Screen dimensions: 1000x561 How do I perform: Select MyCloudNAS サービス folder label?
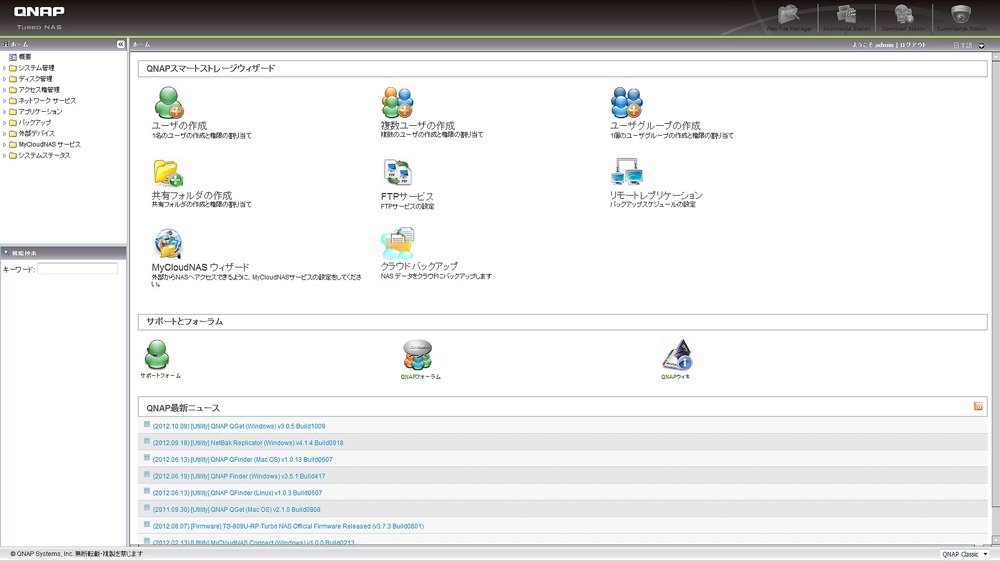[x=50, y=145]
